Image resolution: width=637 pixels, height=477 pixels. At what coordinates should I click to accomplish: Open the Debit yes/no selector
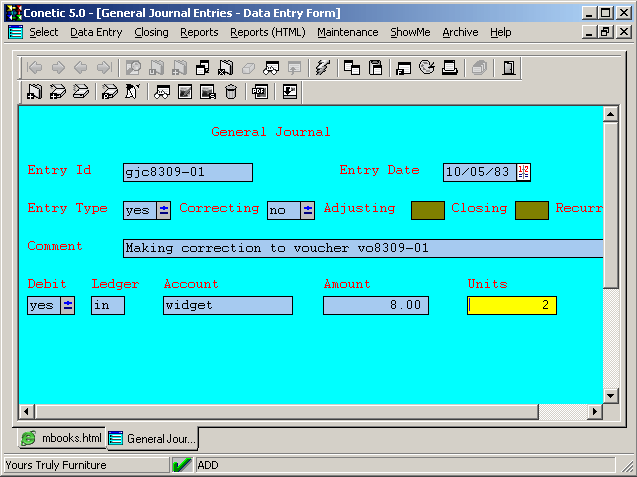67,305
